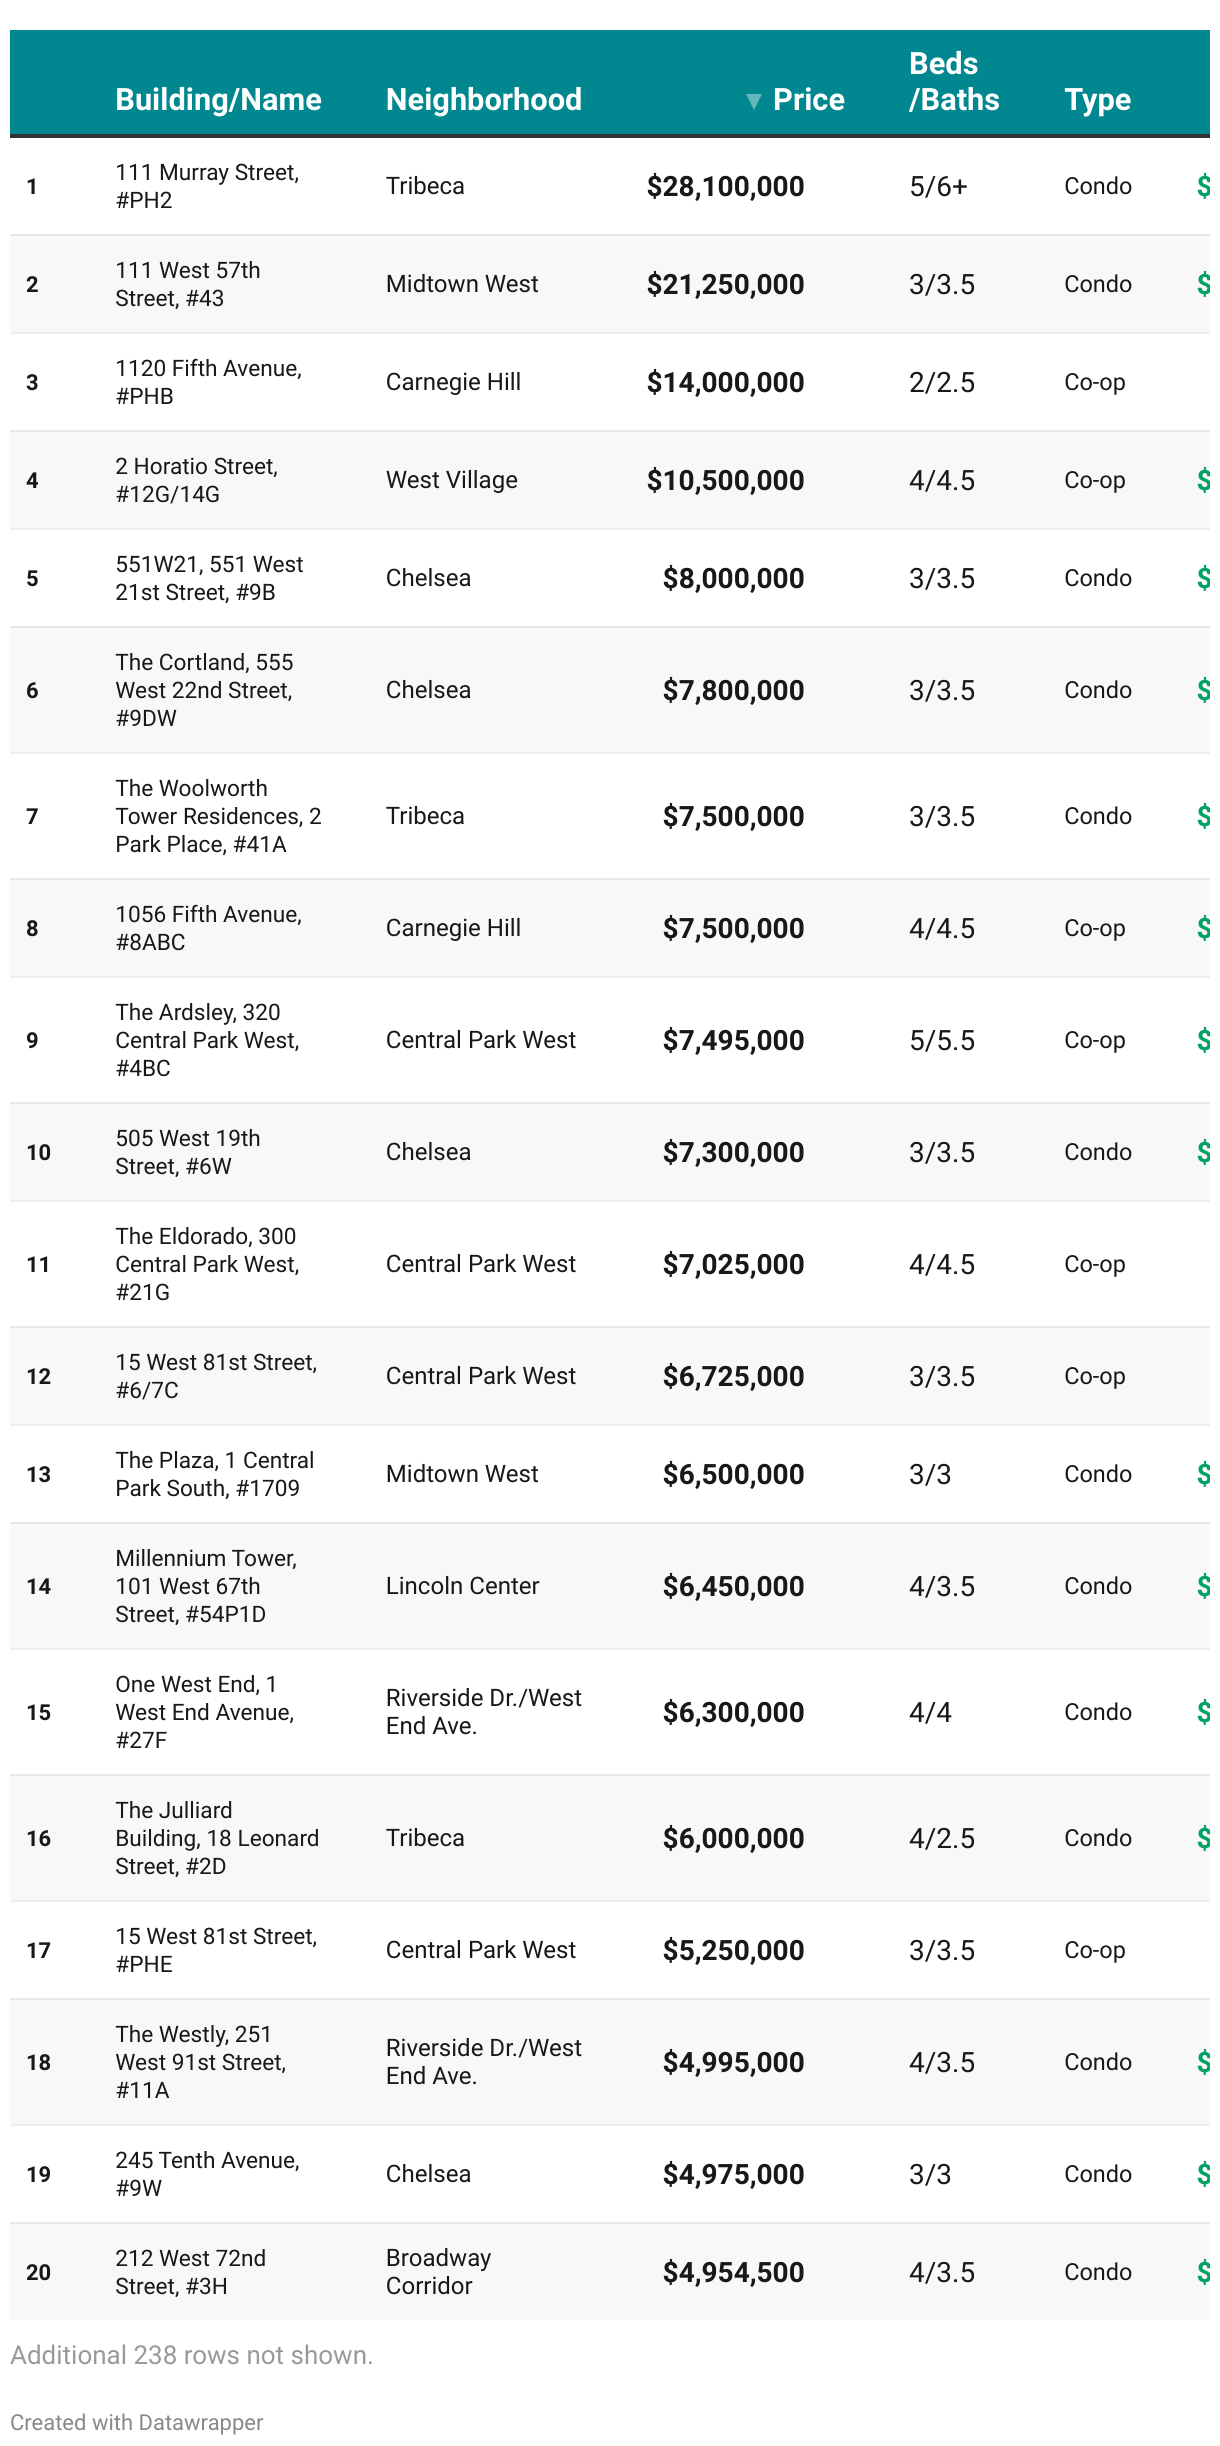Select the 1120 Fifth Avenue #PHB entry

208,382
